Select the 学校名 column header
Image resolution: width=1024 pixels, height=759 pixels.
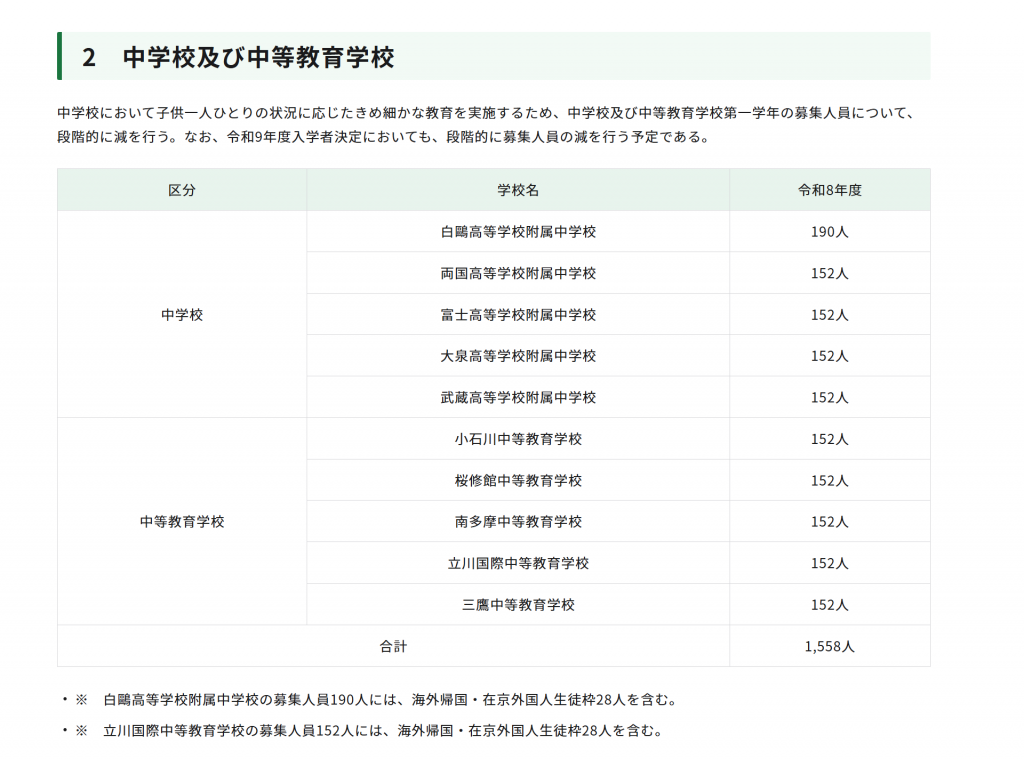click(x=520, y=190)
